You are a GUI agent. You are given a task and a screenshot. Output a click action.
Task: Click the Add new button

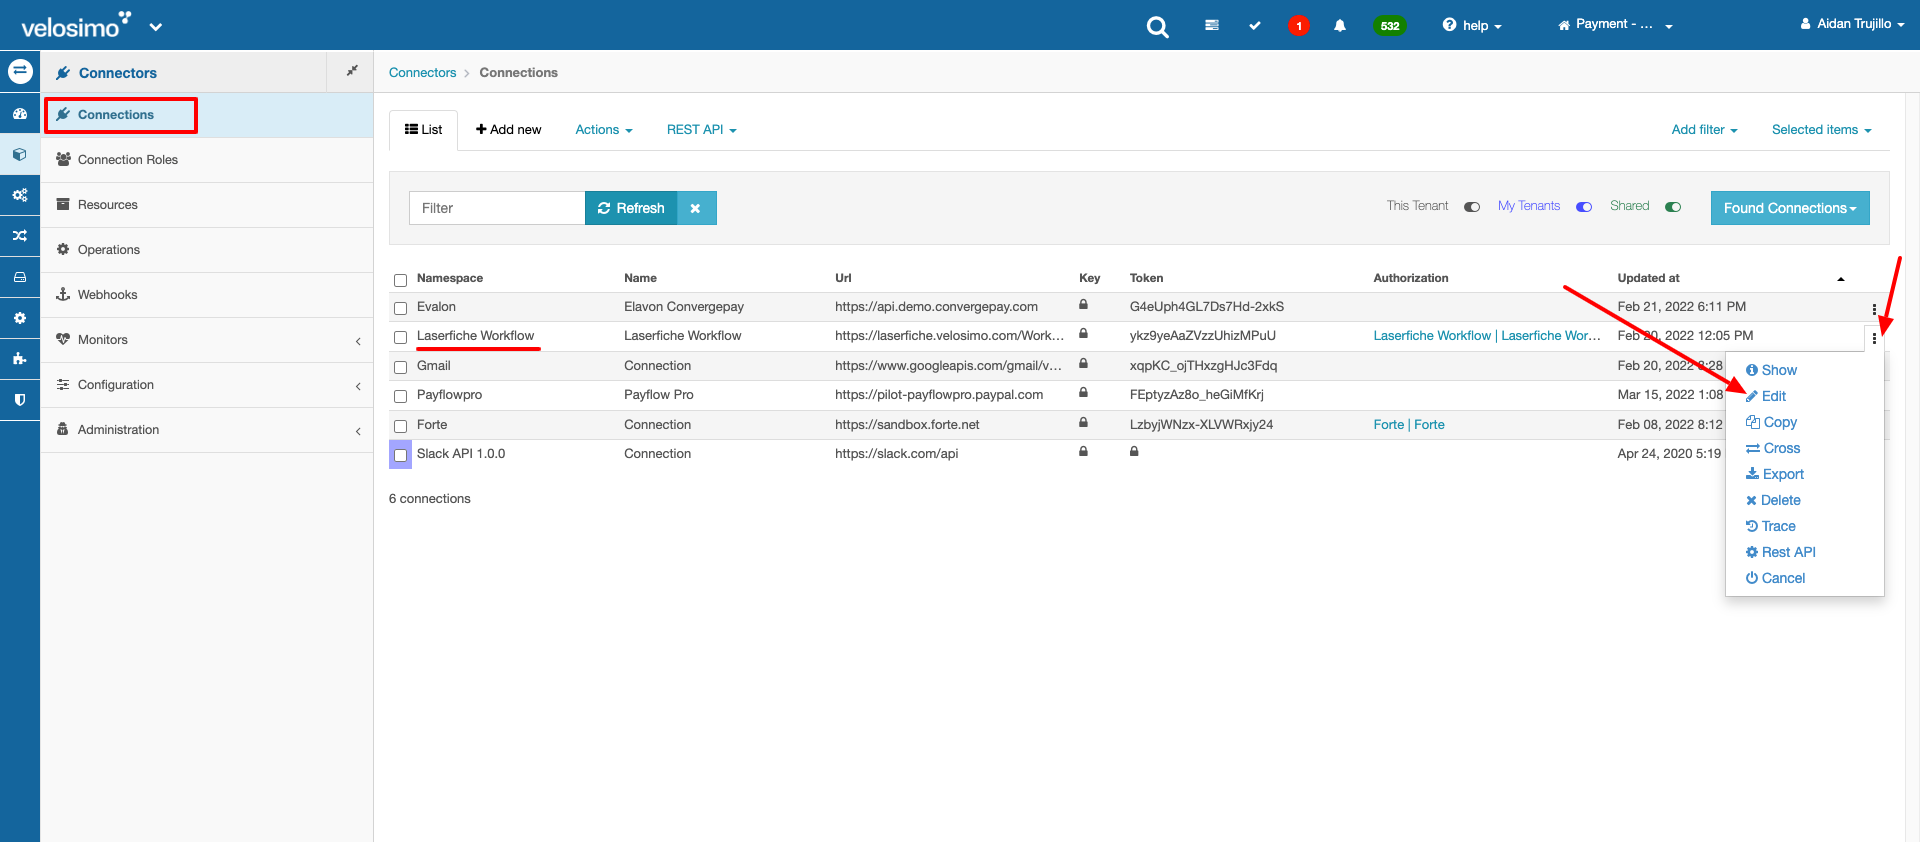pyautogui.click(x=508, y=130)
